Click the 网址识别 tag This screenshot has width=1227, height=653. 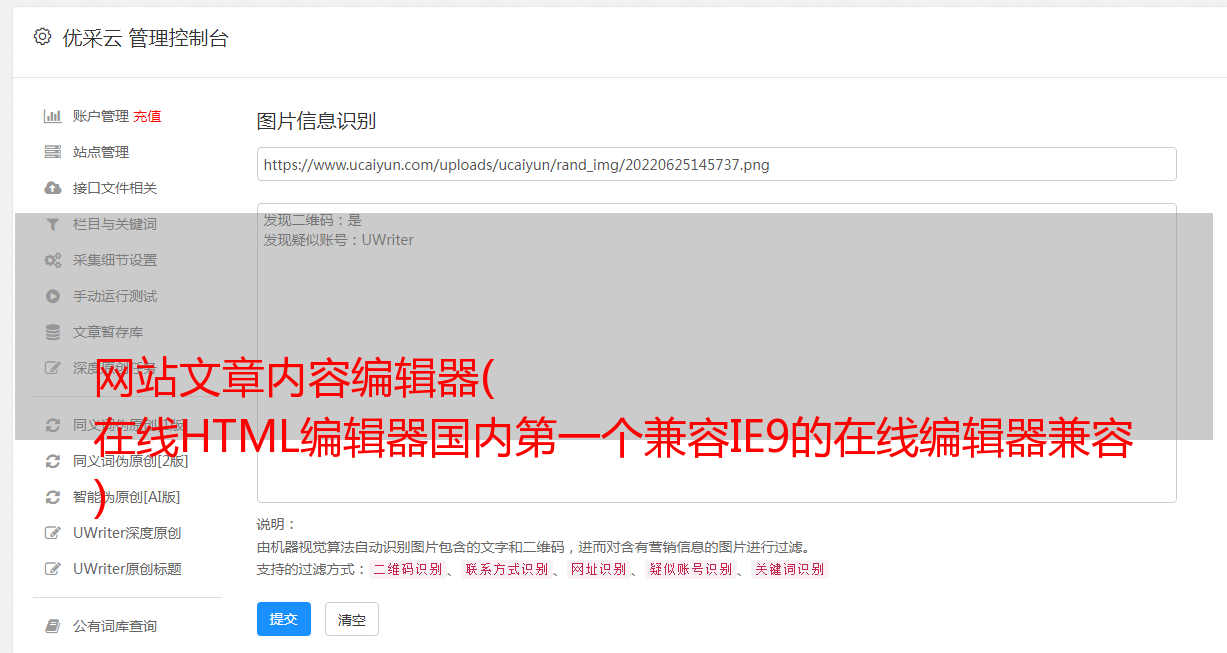tap(598, 569)
